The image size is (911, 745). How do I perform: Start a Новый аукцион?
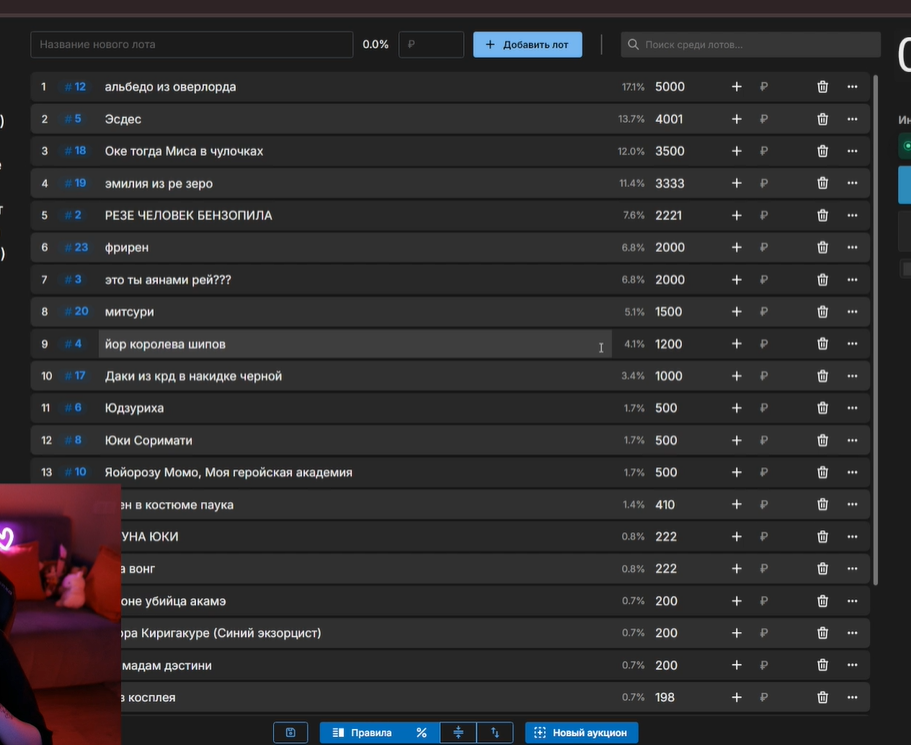point(581,733)
